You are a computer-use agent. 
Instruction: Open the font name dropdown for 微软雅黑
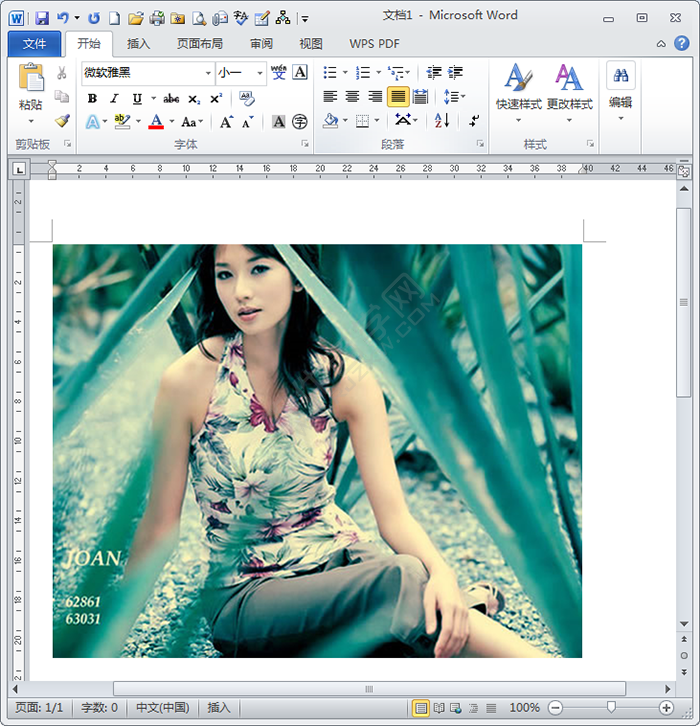[x=208, y=73]
